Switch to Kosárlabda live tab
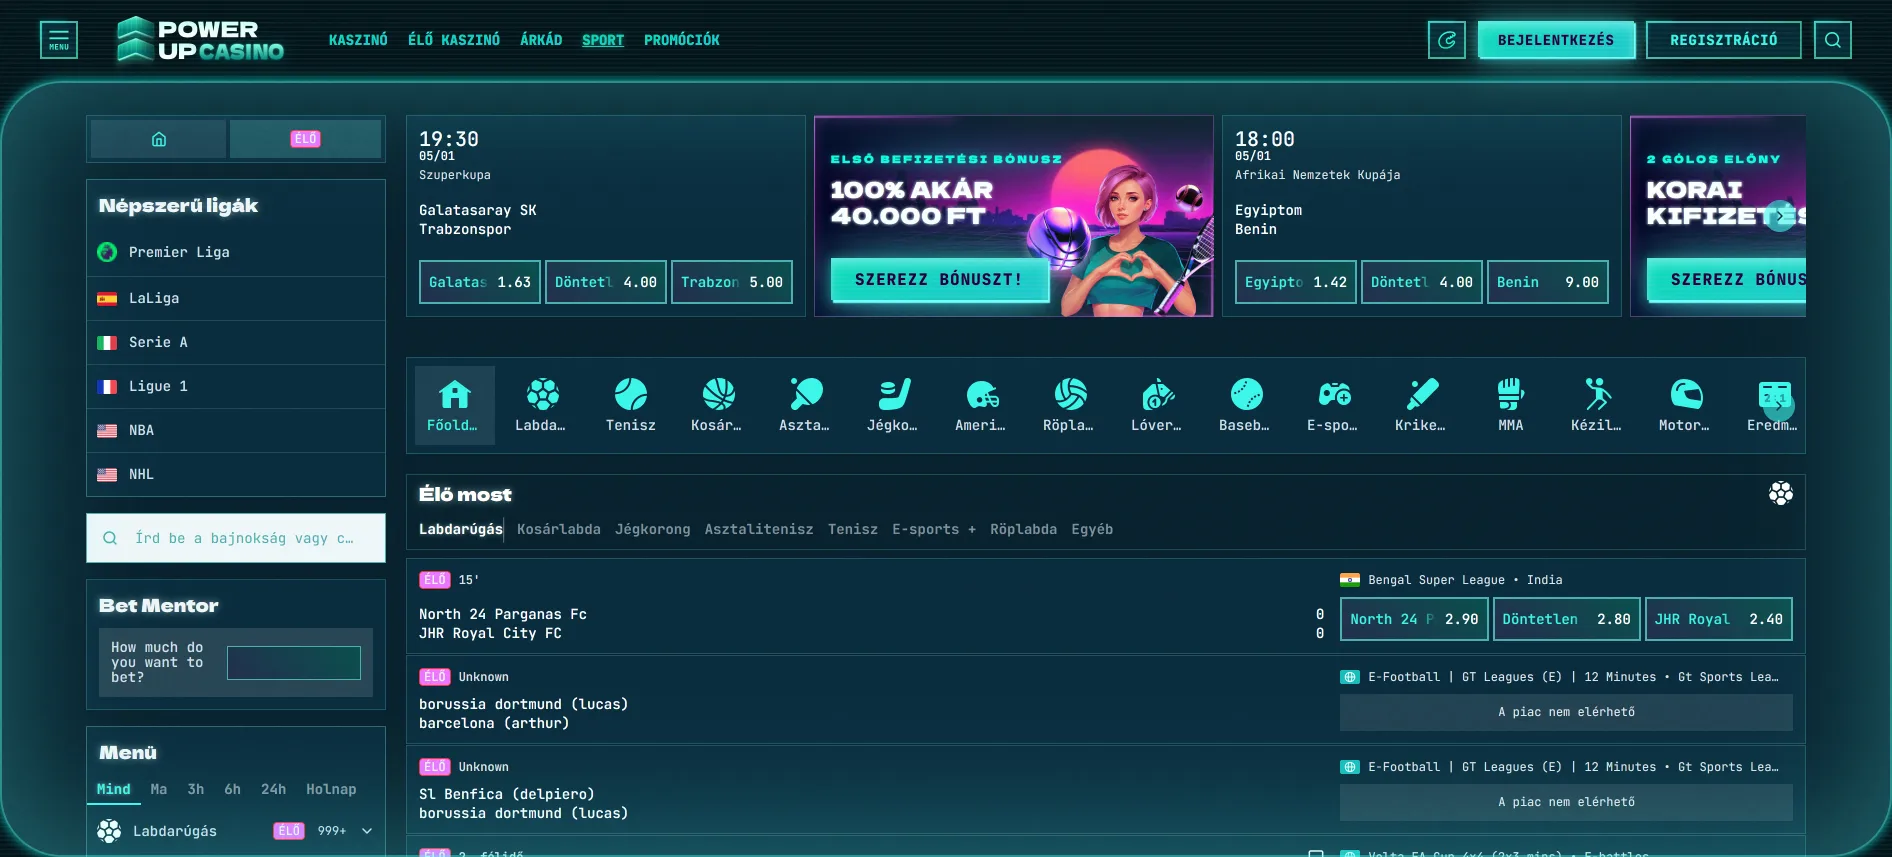 (x=559, y=529)
